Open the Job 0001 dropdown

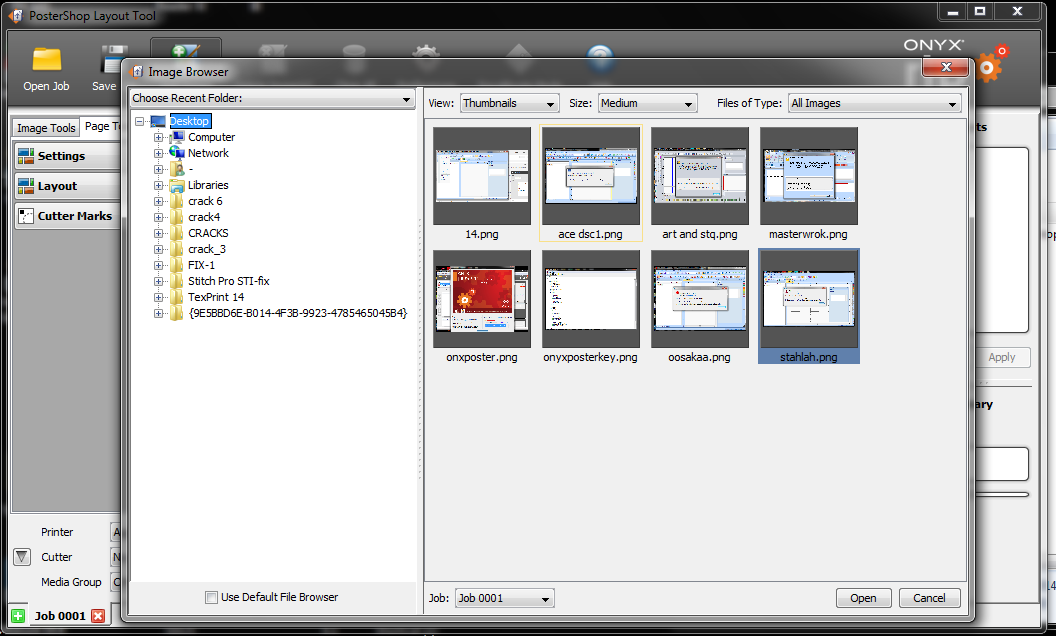[x=504, y=598]
